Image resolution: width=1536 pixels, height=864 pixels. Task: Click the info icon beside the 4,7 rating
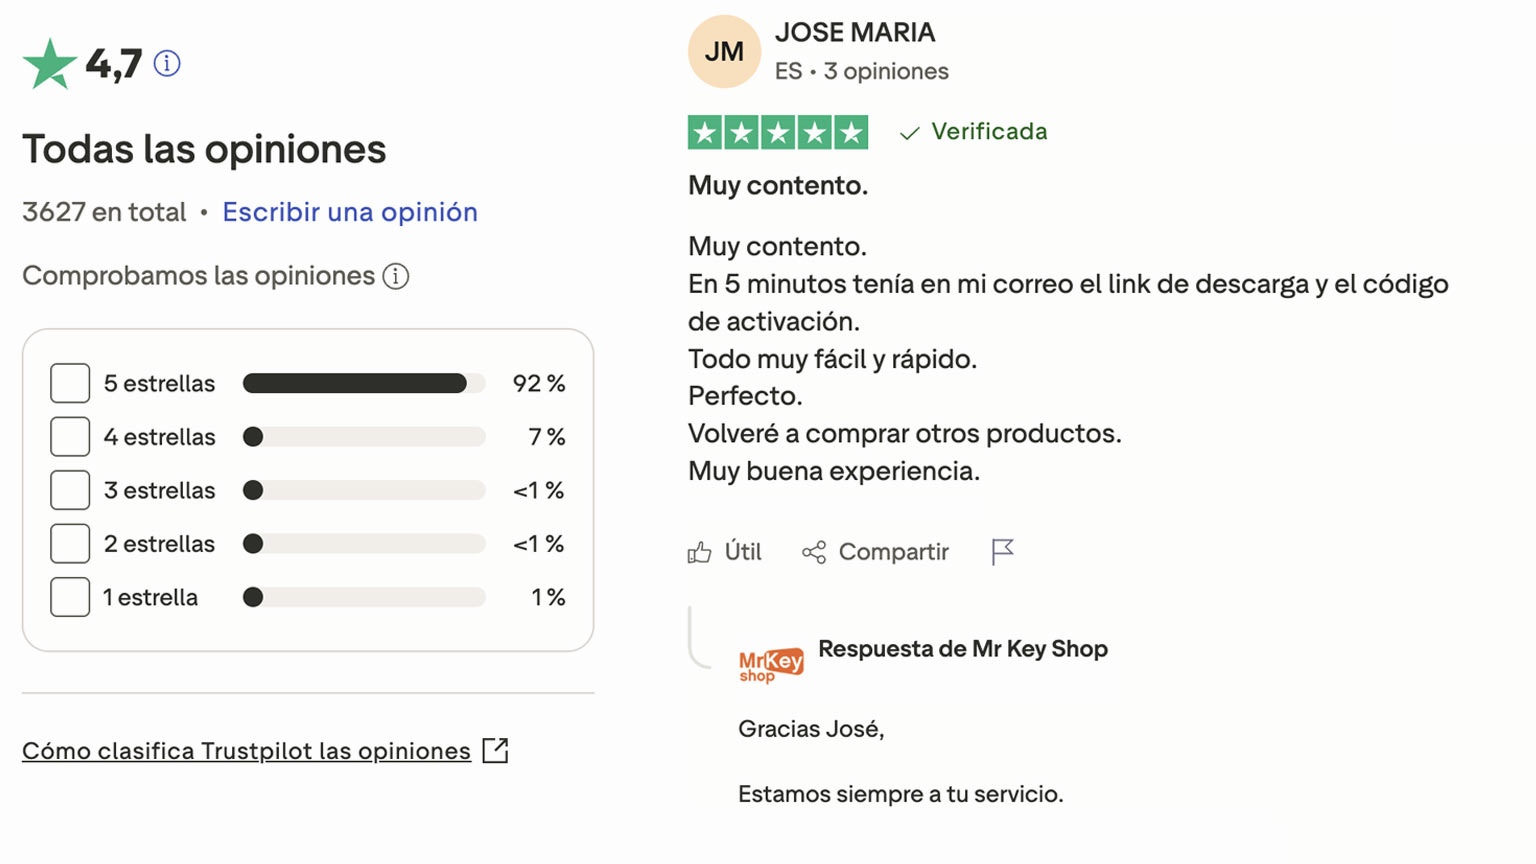166,63
